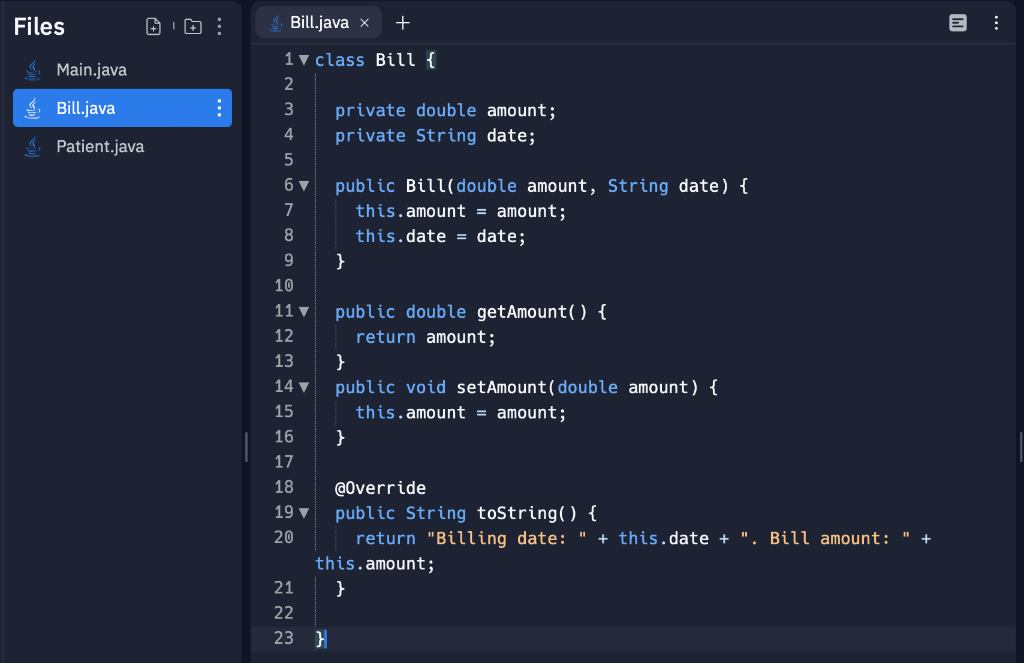
Task: Collapse the toString method on line 19
Action: 303,512
